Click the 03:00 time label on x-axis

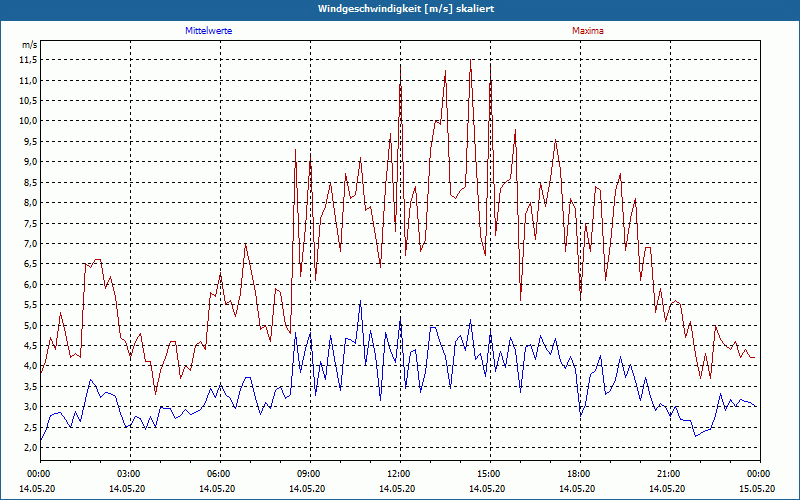[131, 474]
